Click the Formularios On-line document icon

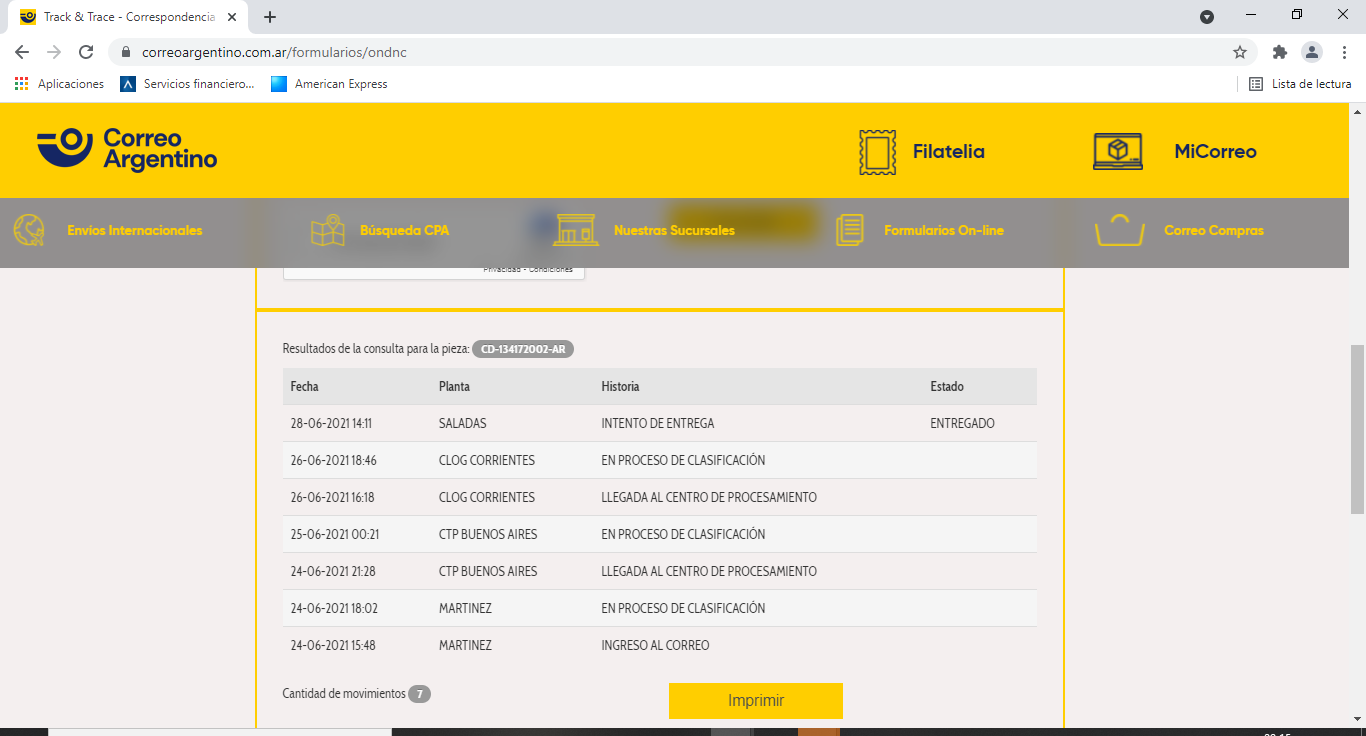[x=849, y=230]
